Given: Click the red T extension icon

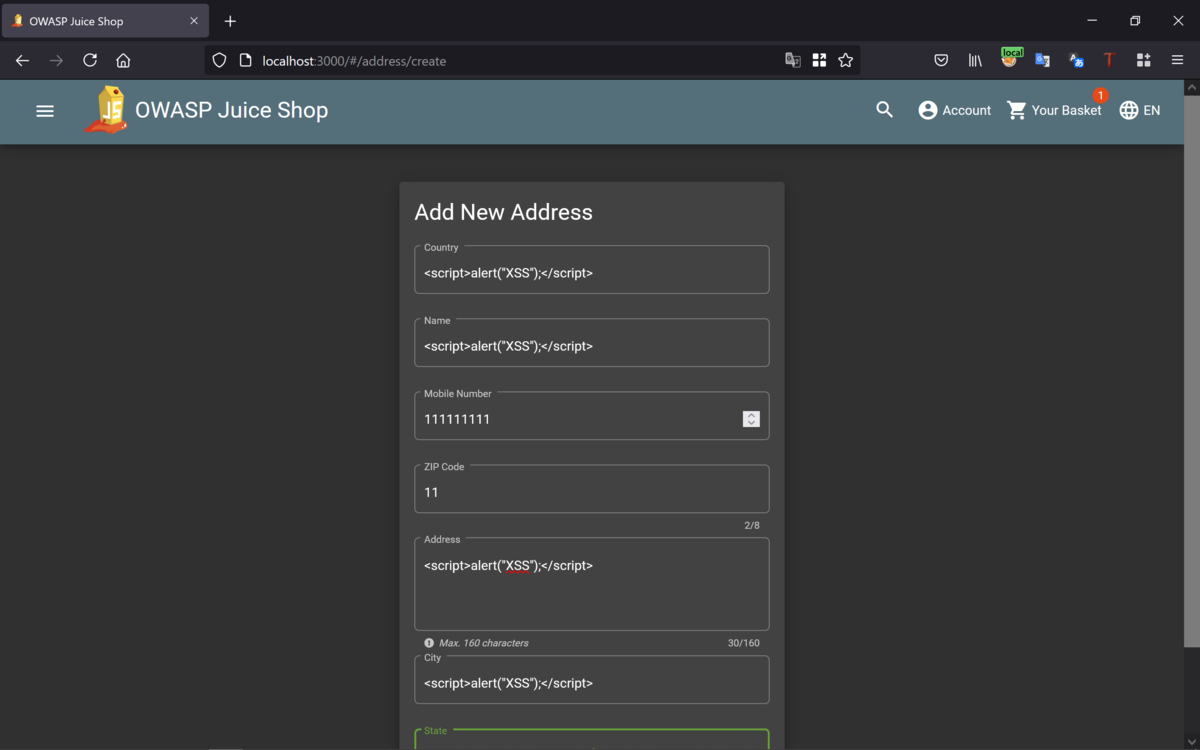Looking at the screenshot, I should (1109, 61).
